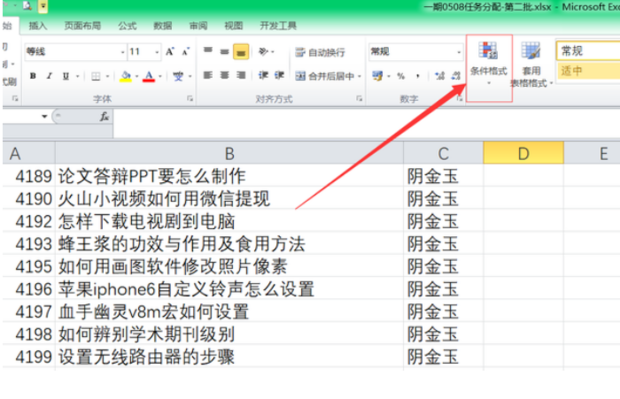Select cell 论文答辩PPT要怎么制作

(229, 176)
